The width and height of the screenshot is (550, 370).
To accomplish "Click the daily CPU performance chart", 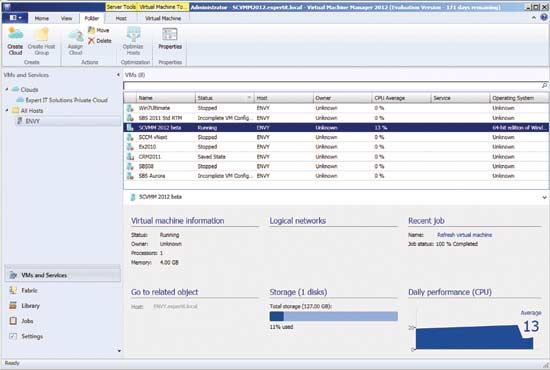I will click(x=474, y=337).
